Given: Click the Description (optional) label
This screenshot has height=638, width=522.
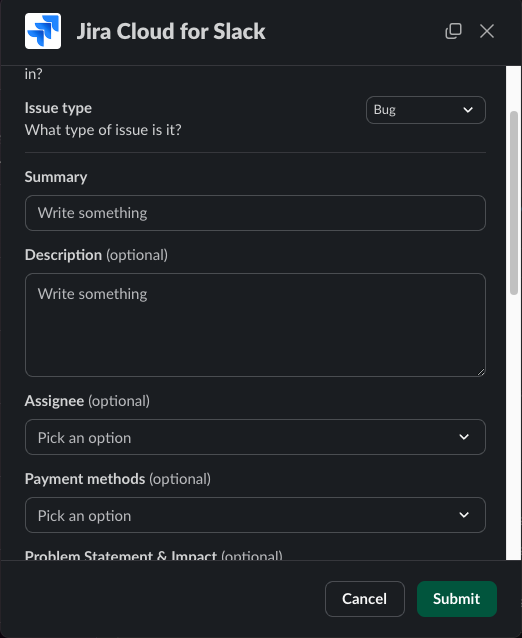Looking at the screenshot, I should (x=96, y=255).
